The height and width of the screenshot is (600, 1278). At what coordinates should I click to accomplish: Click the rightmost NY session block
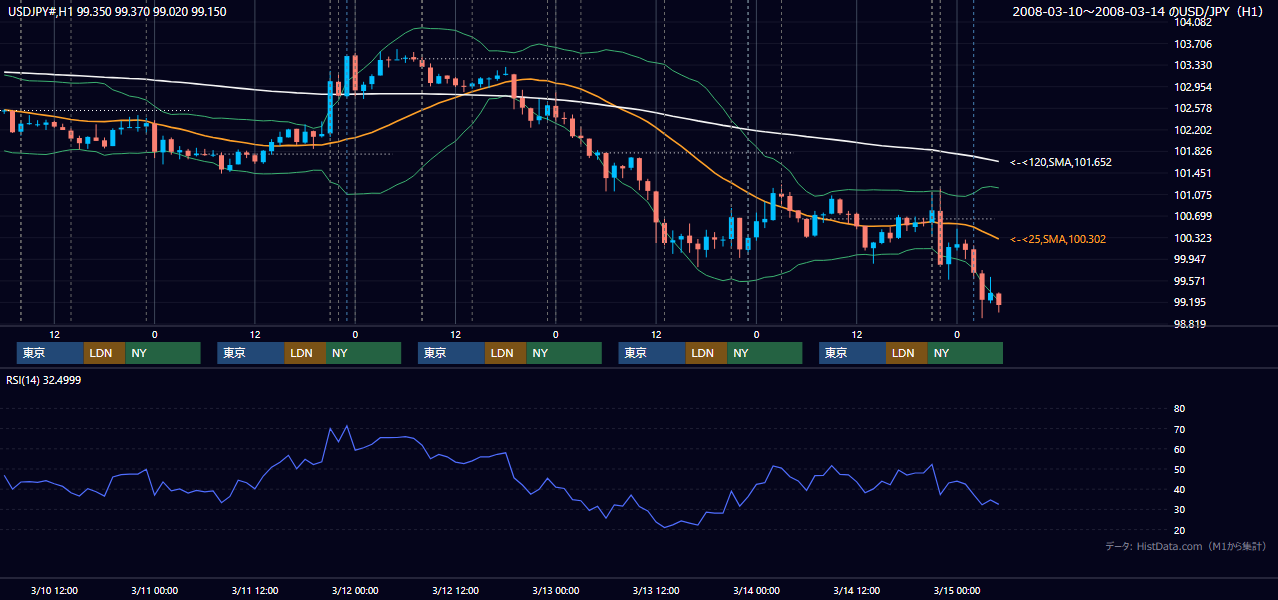click(x=964, y=353)
